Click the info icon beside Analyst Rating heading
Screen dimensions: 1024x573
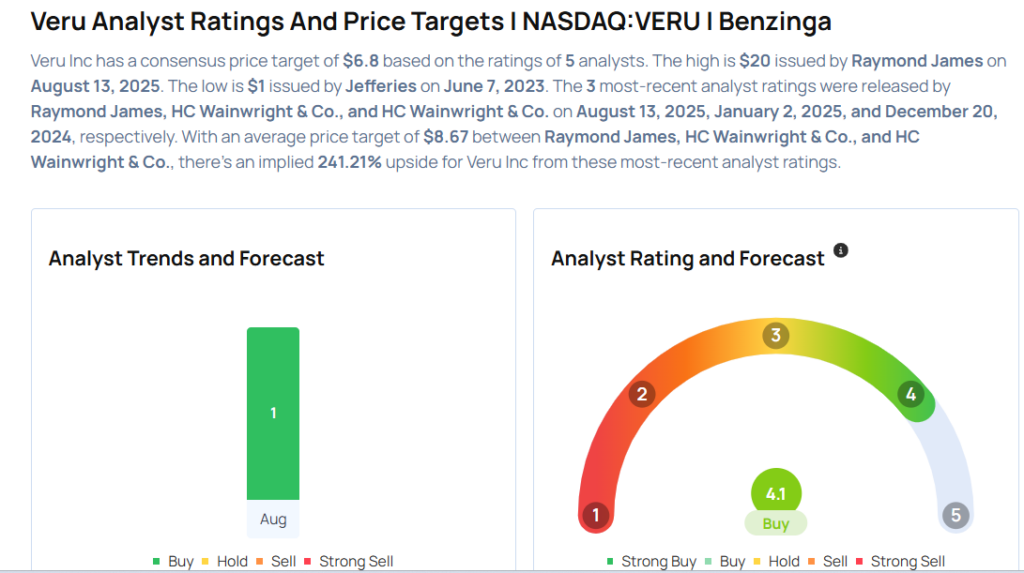coord(841,251)
